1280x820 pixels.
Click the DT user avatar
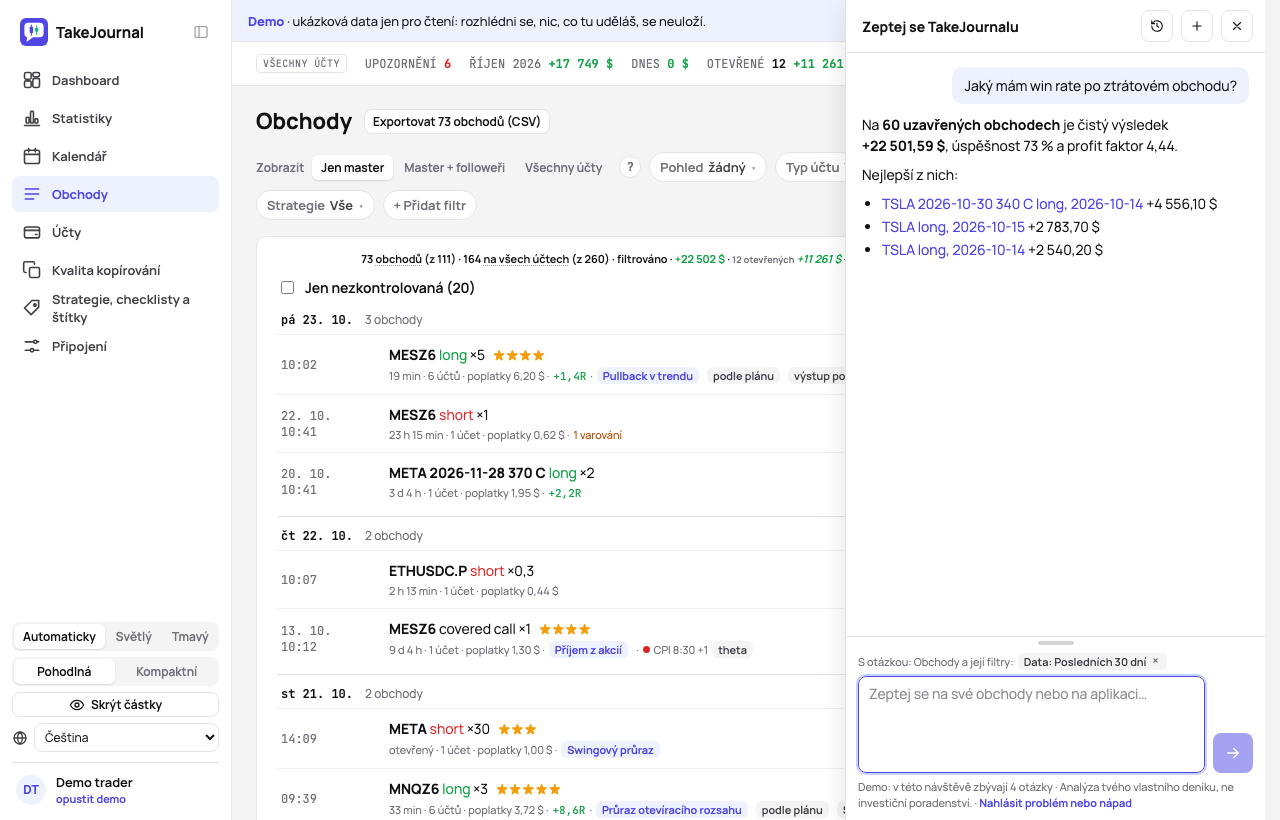tap(31, 790)
